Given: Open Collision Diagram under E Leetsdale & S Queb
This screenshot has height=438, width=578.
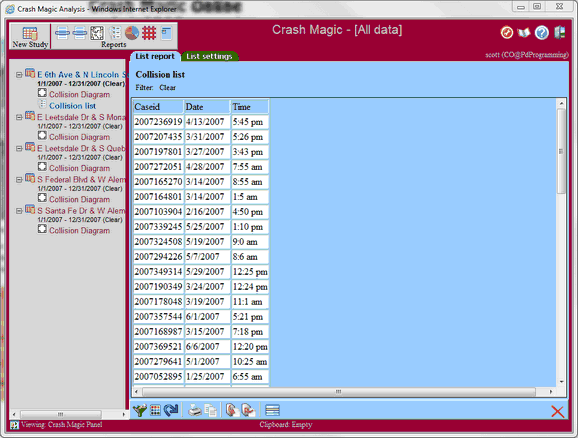Looking at the screenshot, I should click(x=79, y=168).
